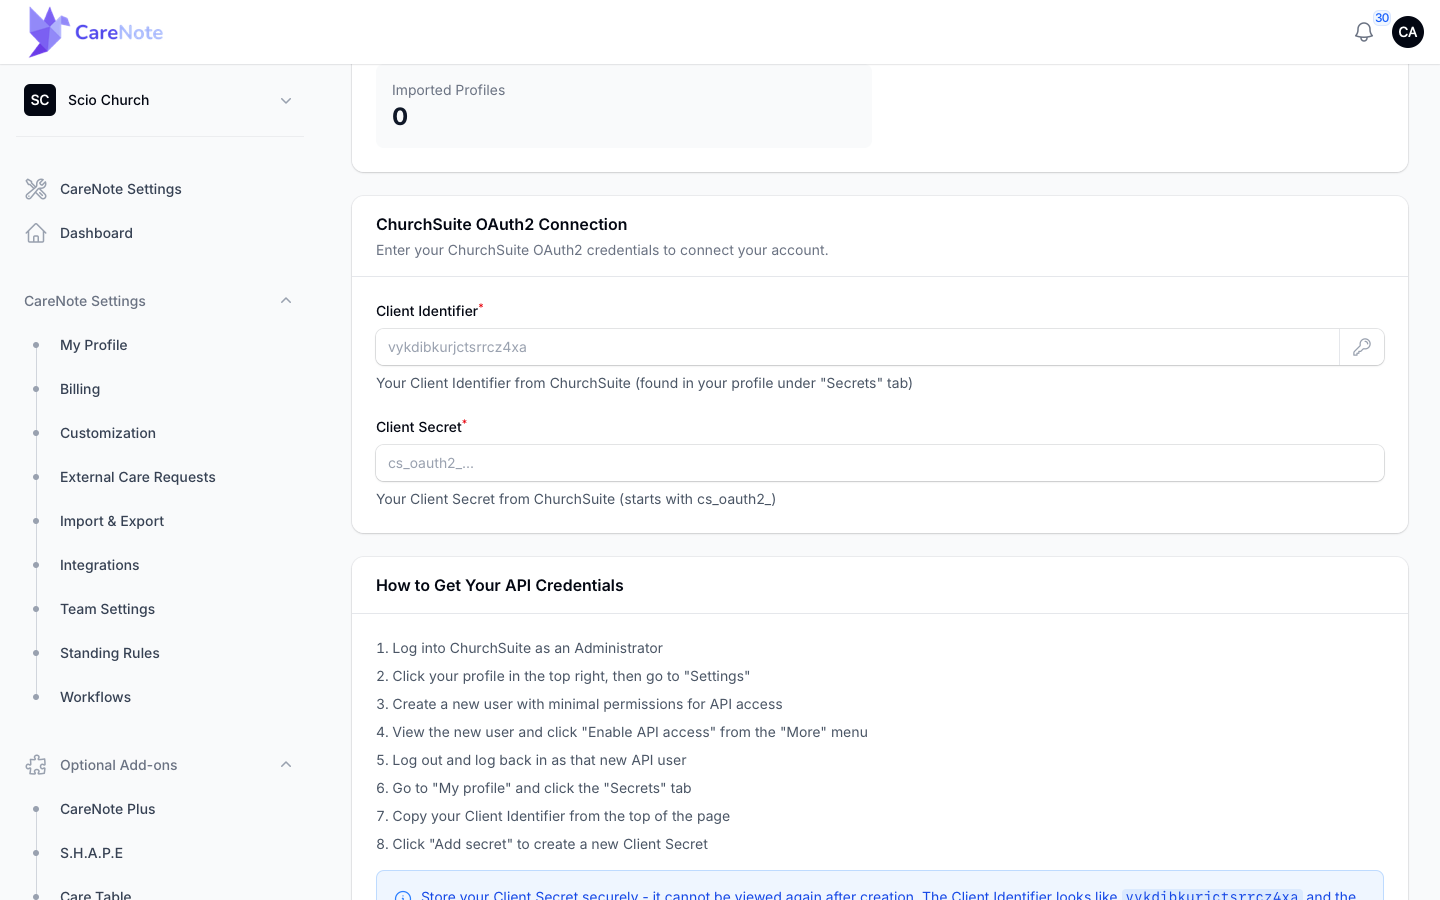Image resolution: width=1440 pixels, height=900 pixels.
Task: Click the Optional Add-ons puzzle icon
Action: tap(36, 765)
